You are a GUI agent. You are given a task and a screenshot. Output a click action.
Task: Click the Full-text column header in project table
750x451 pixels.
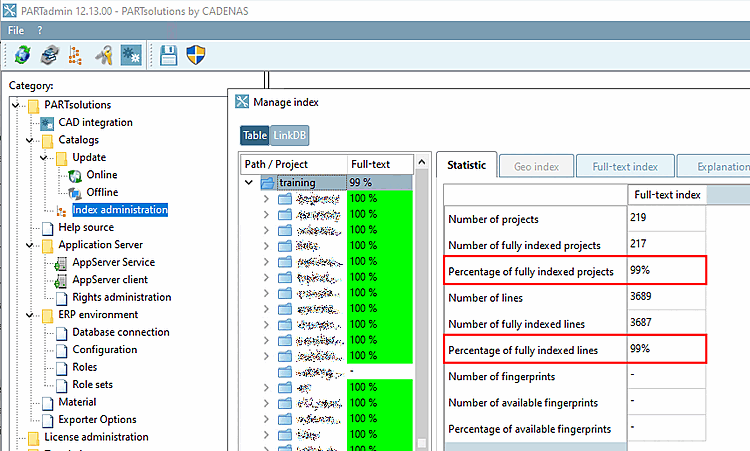[x=380, y=164]
